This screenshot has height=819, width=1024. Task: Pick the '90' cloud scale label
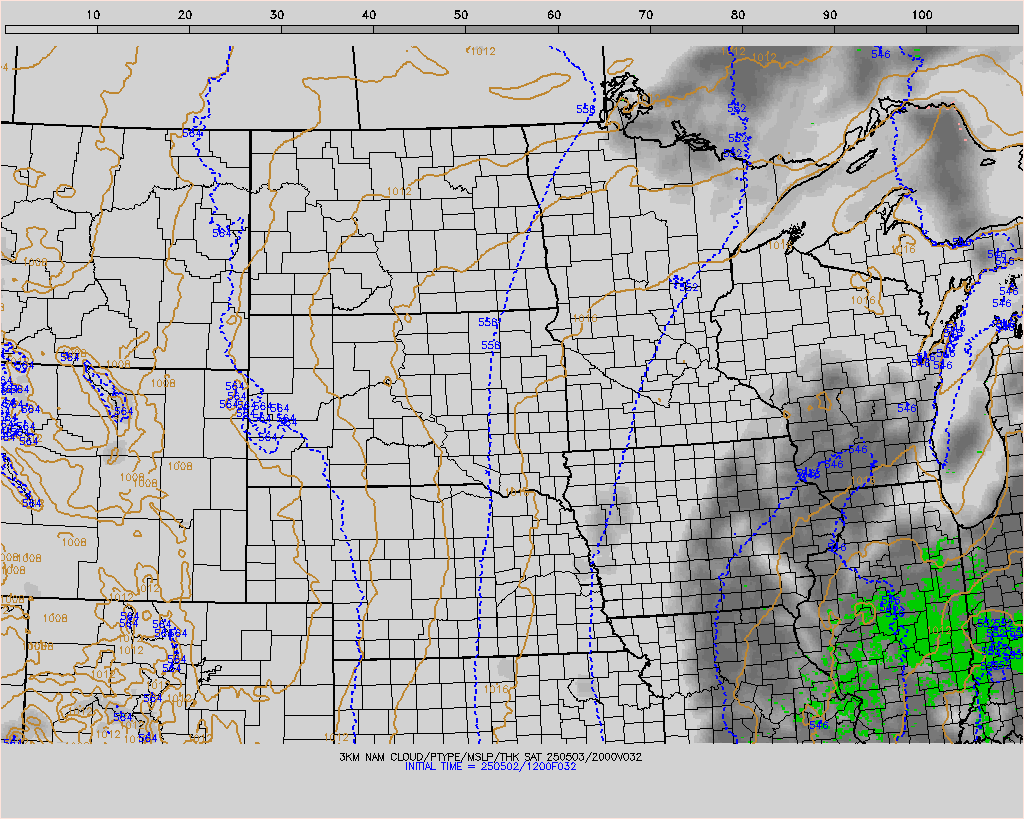click(829, 15)
